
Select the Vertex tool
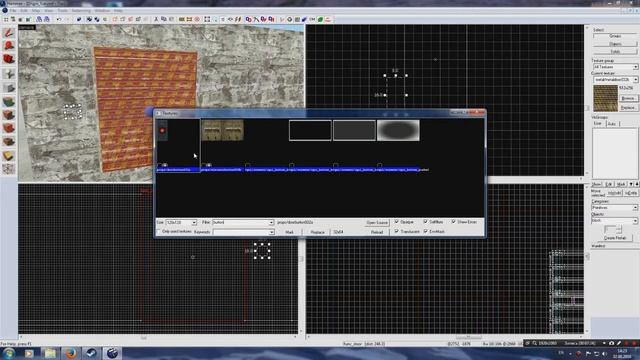[x=9, y=169]
